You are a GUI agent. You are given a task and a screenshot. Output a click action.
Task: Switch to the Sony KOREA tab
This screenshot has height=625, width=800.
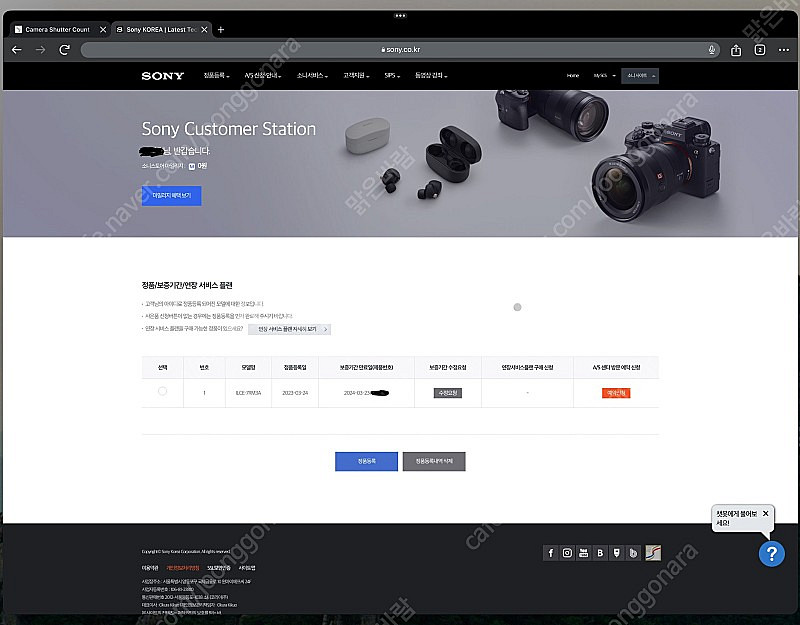[x=161, y=30]
